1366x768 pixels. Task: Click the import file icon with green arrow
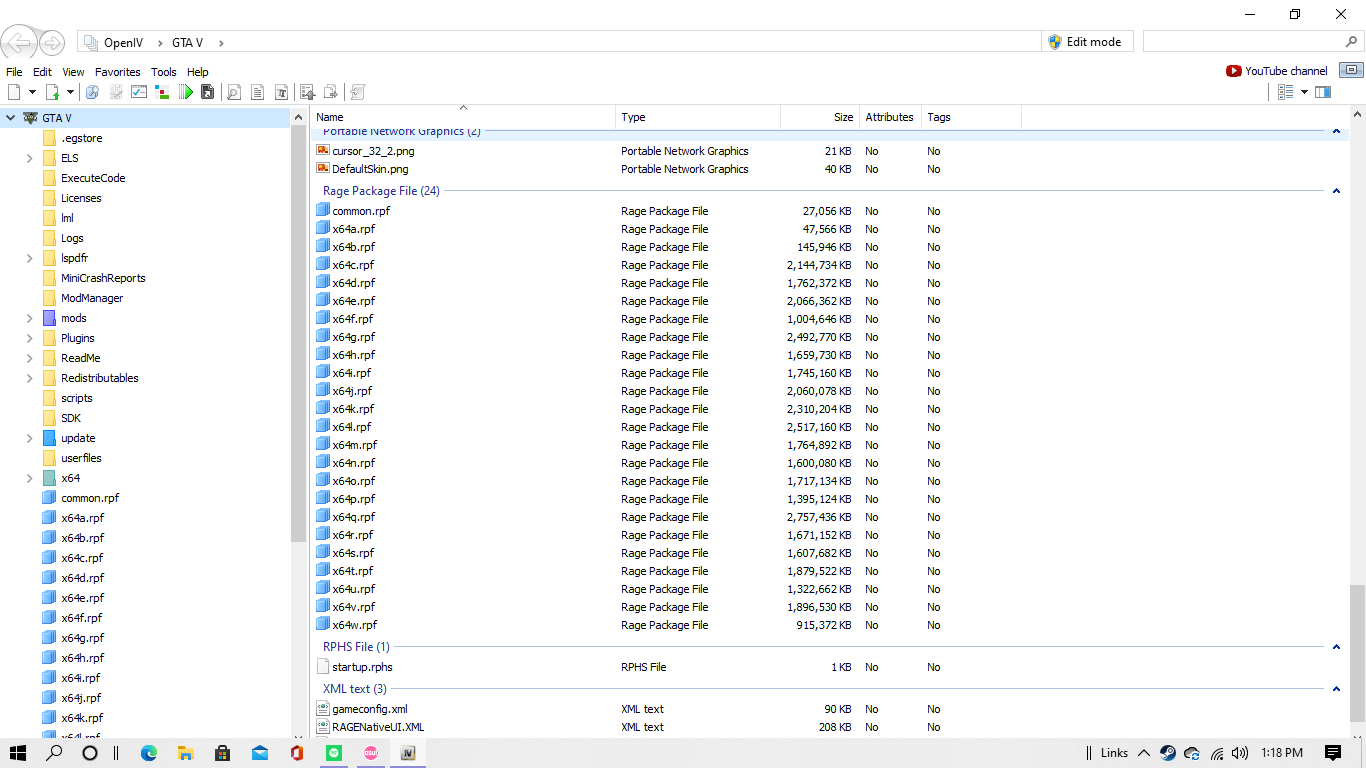[52, 92]
